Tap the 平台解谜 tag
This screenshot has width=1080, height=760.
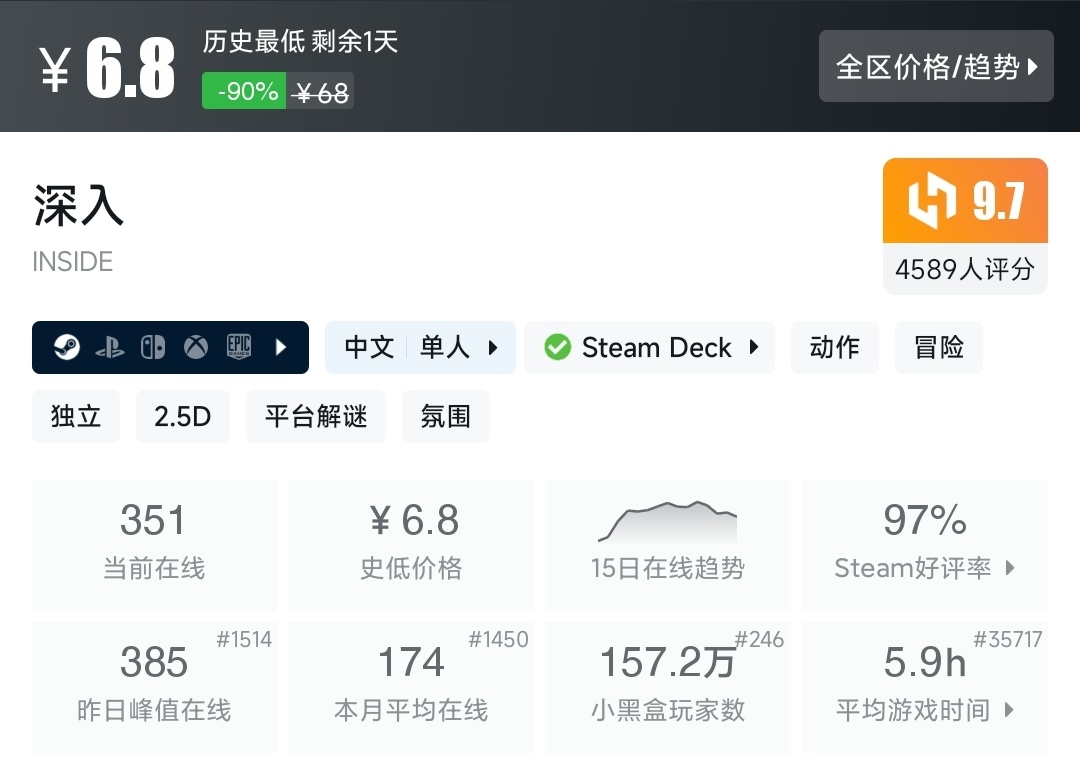point(316,416)
